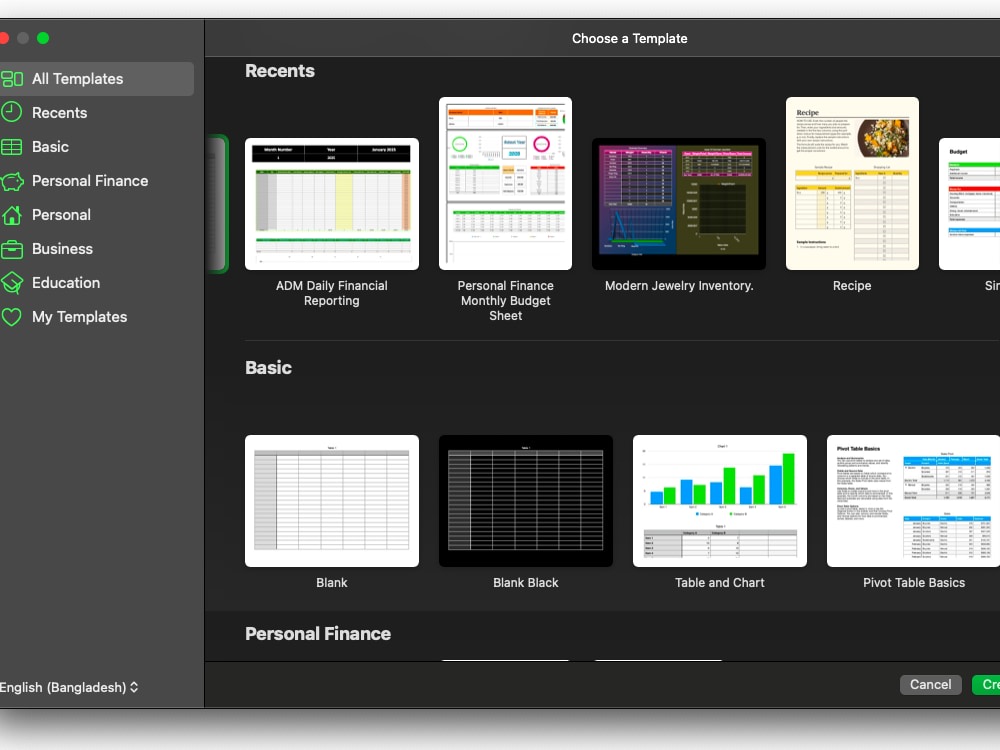Click the 'Blank' caption under white template
This screenshot has width=1000, height=750.
click(x=332, y=583)
